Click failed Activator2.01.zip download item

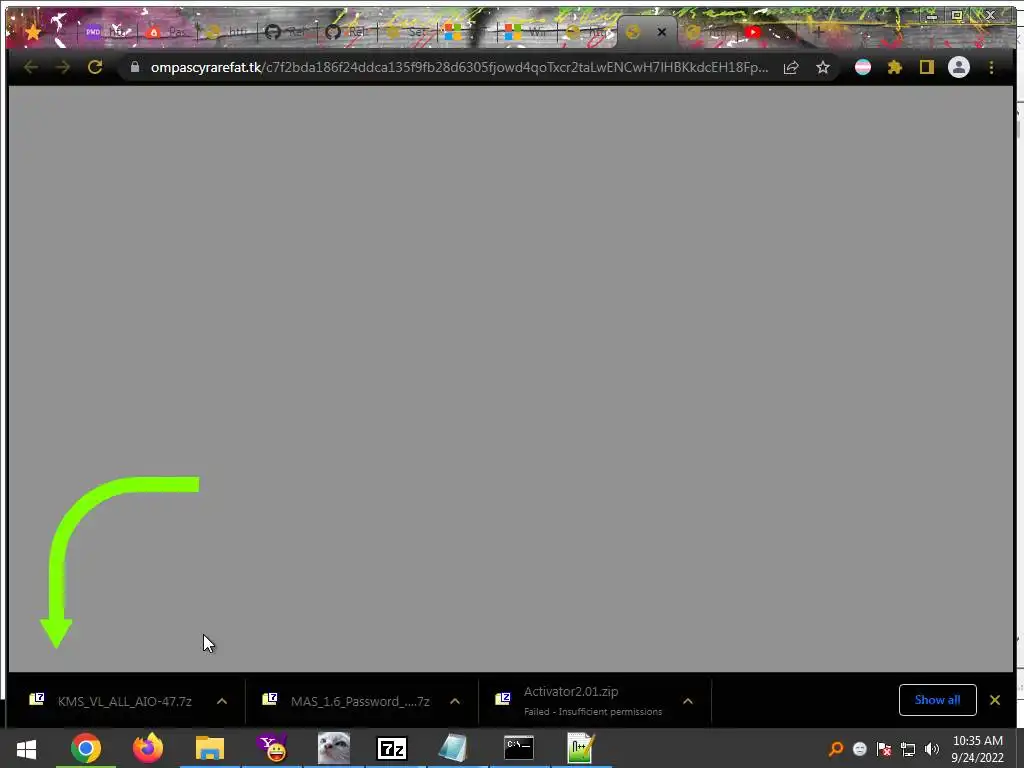pos(580,701)
